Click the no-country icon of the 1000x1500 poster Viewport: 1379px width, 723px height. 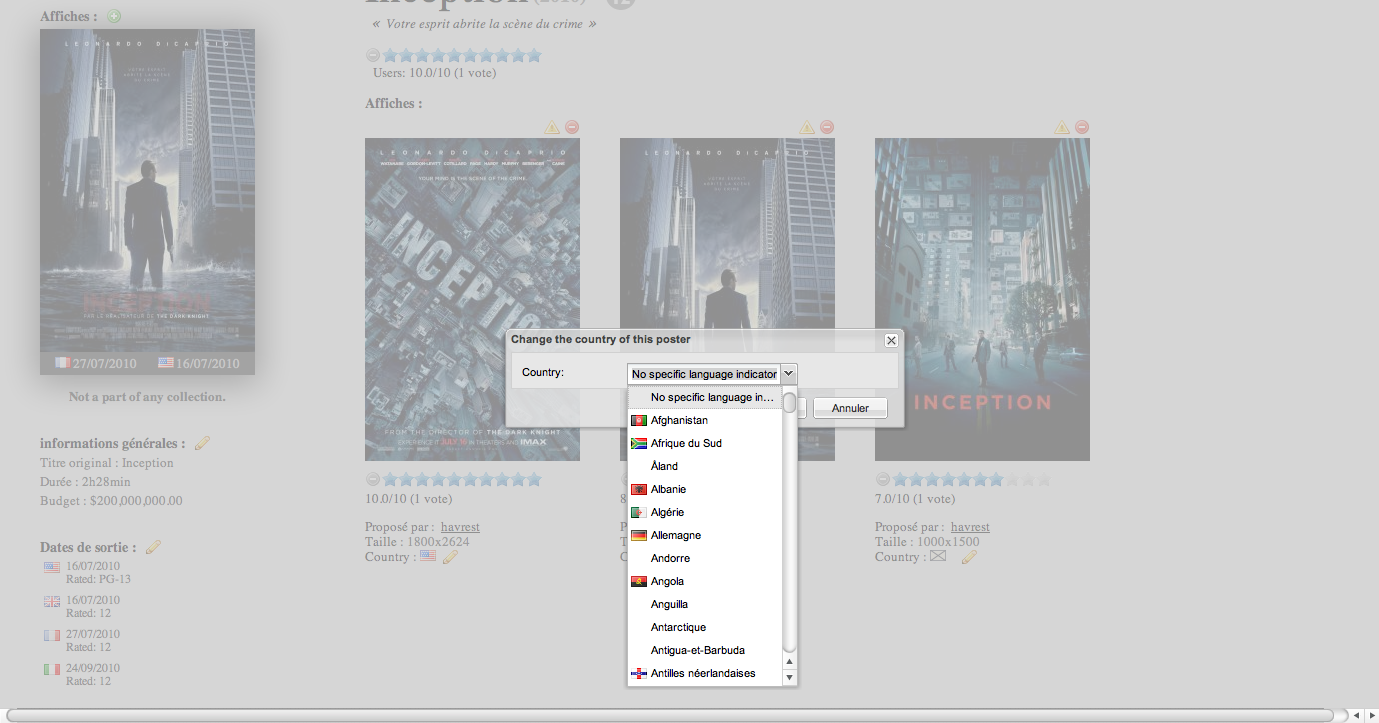click(x=938, y=556)
